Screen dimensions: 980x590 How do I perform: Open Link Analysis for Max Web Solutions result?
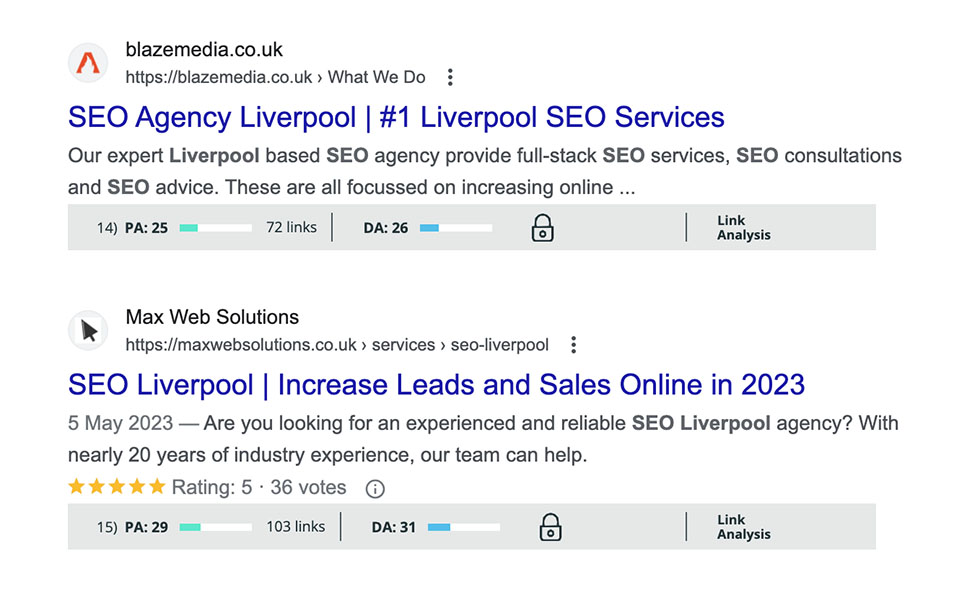tap(744, 527)
